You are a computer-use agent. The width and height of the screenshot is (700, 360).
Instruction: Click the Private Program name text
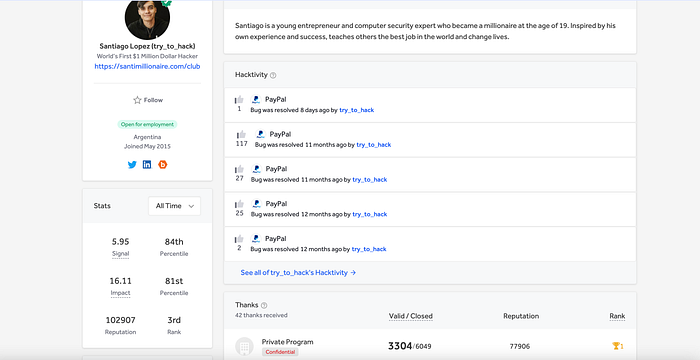[x=288, y=342]
